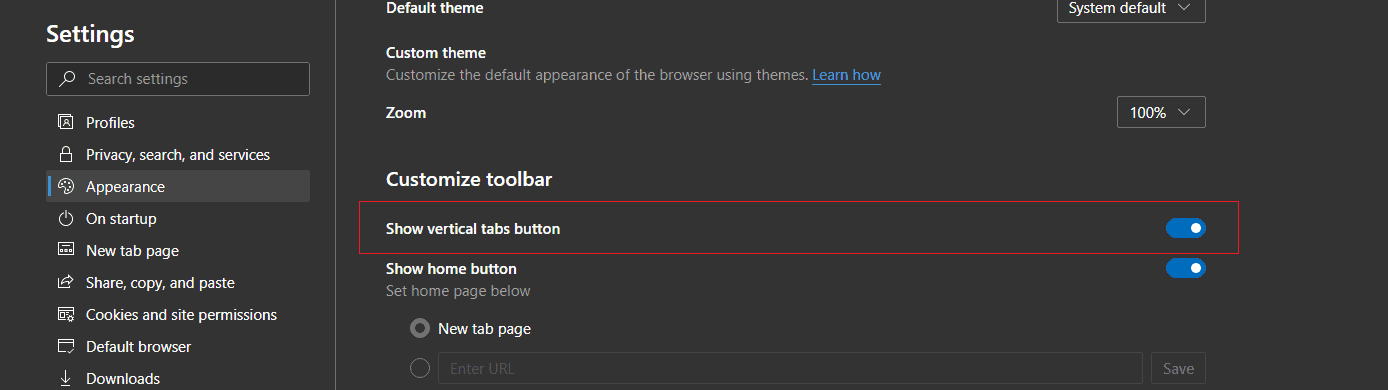Click the On startup power icon
This screenshot has height=390, width=1388.
point(66,219)
